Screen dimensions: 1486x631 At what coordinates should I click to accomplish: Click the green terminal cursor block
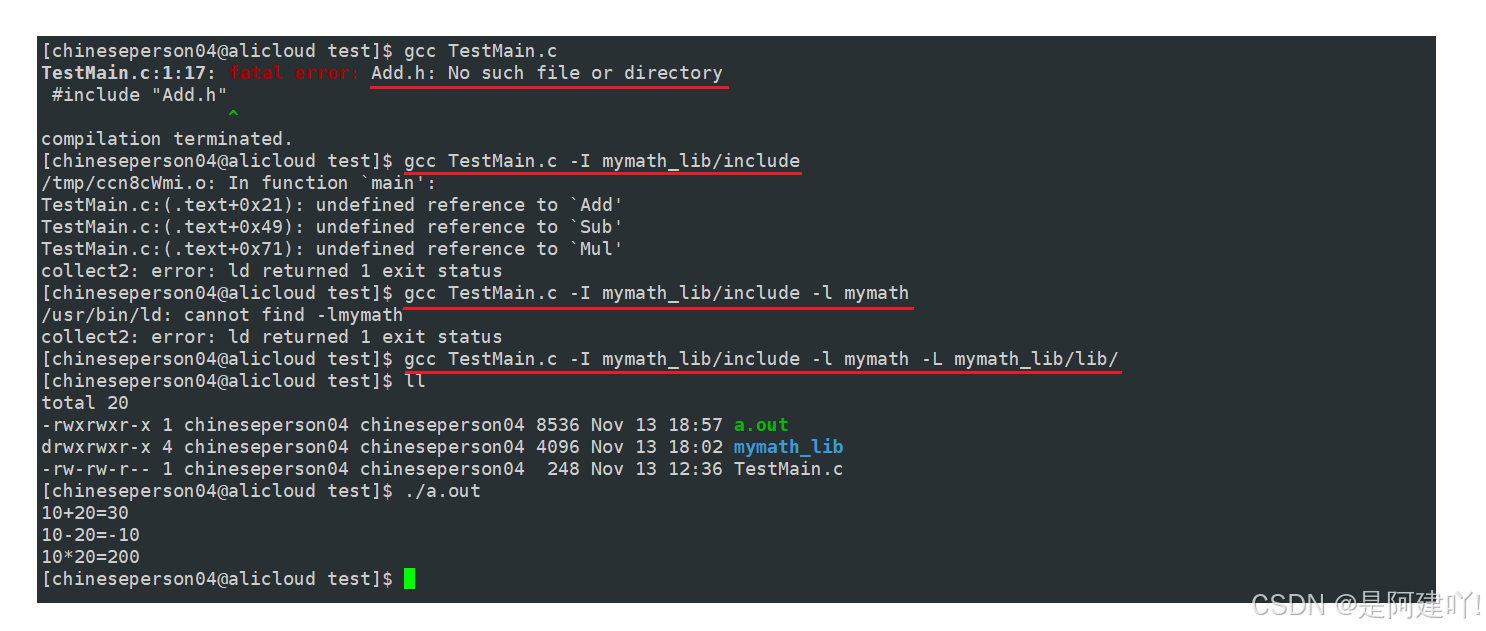pos(409,579)
